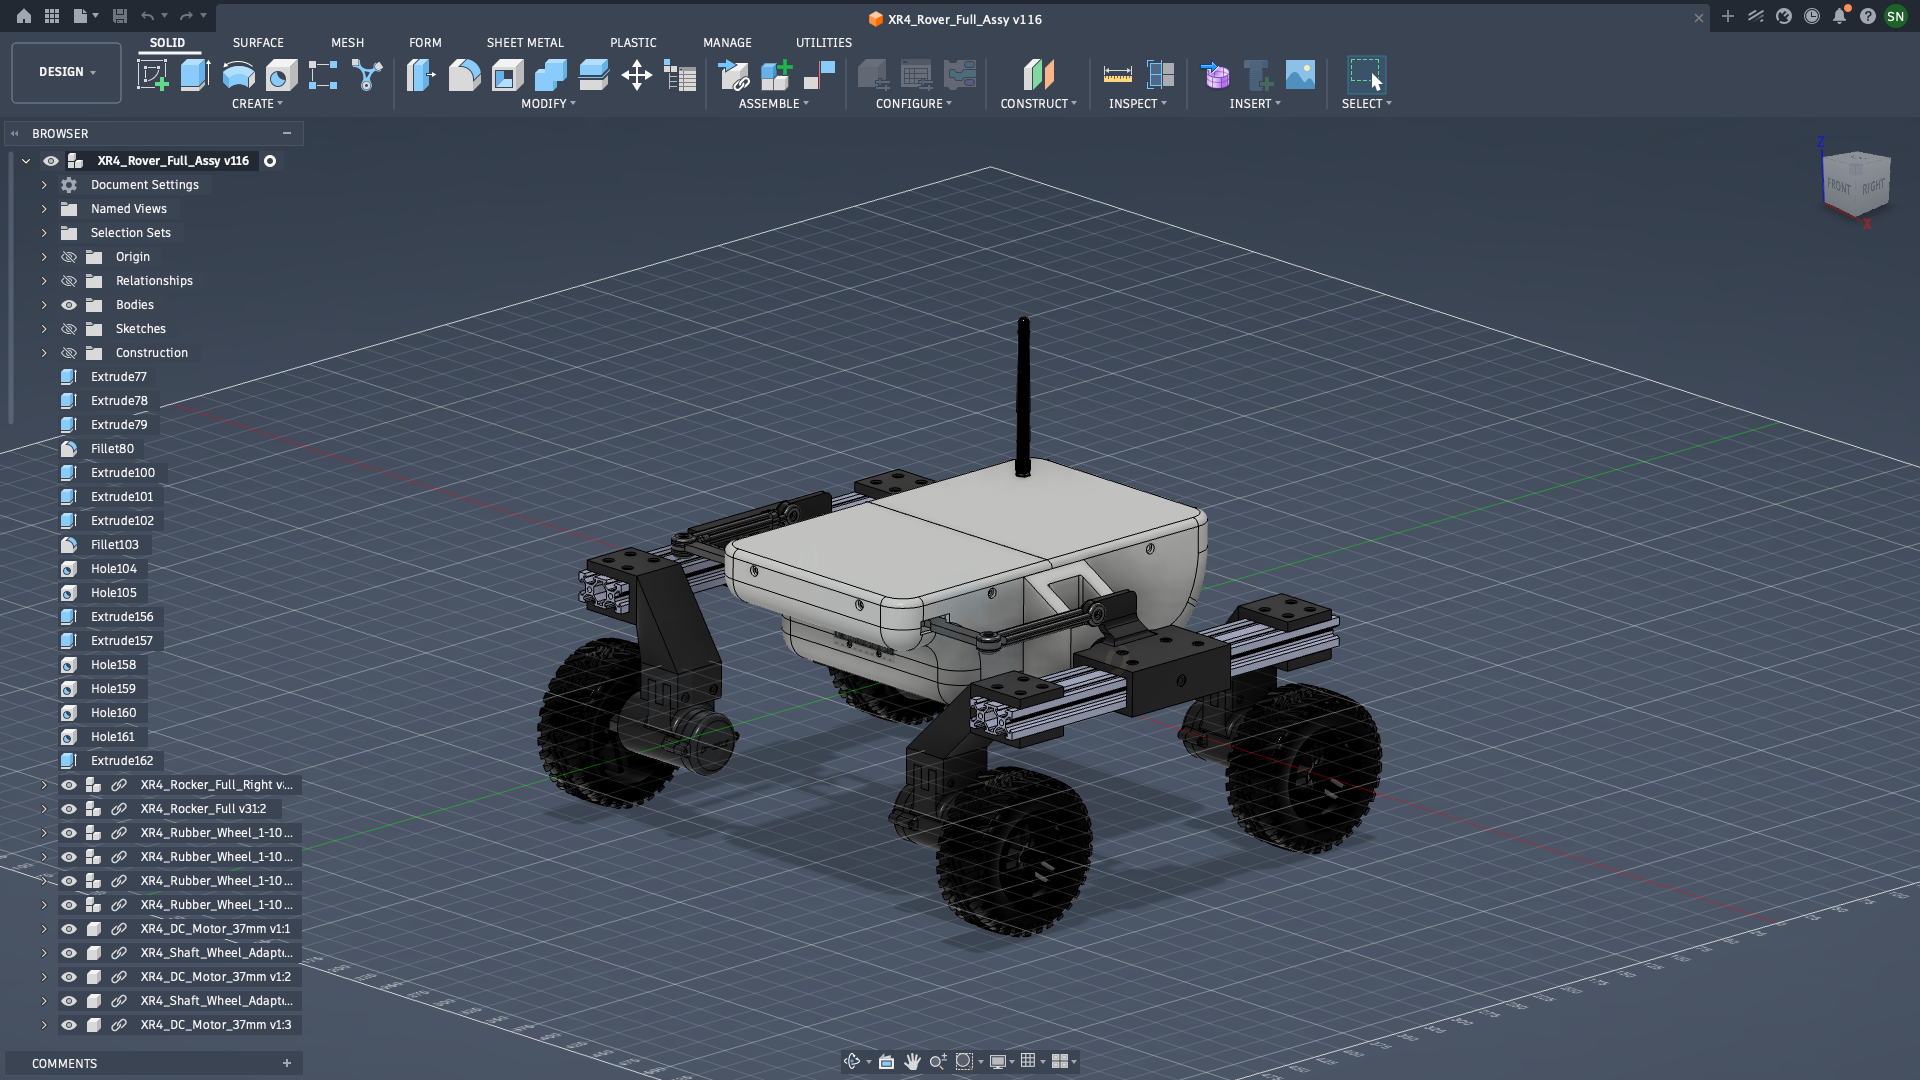Image resolution: width=1920 pixels, height=1080 pixels.
Task: Select the Fillet tool icon
Action: pos(464,75)
